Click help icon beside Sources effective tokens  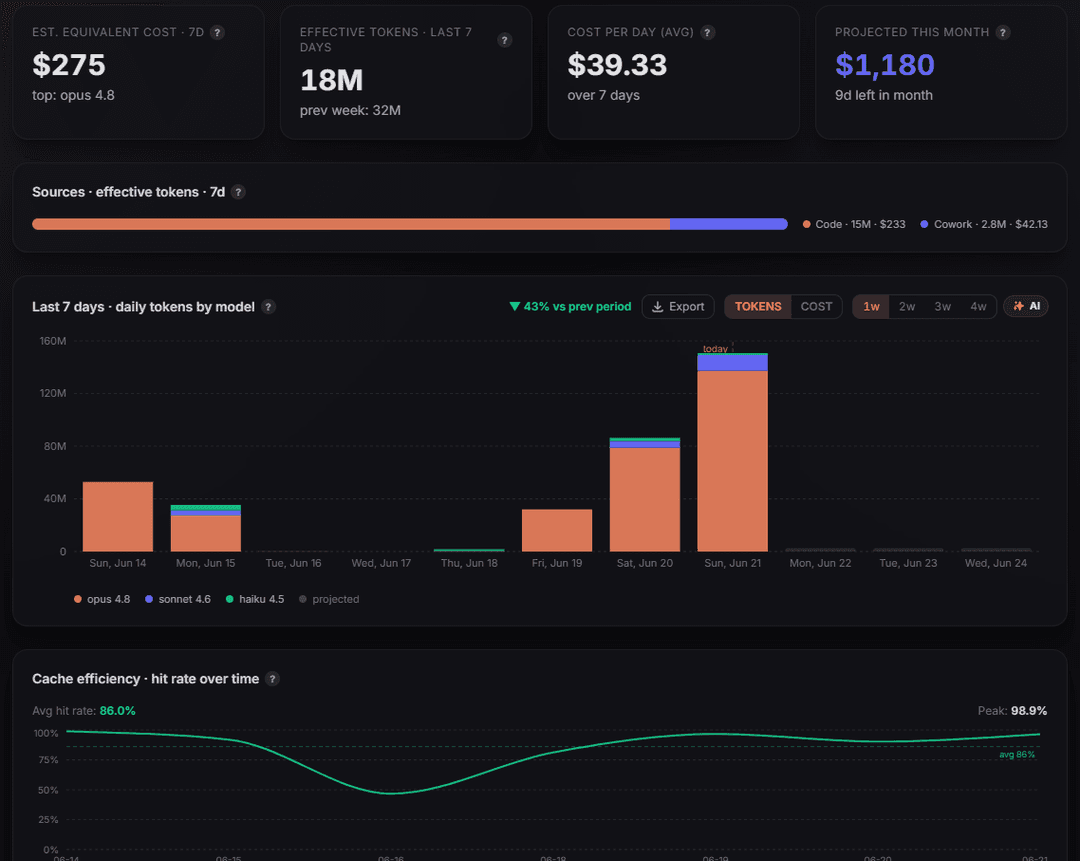pos(238,192)
